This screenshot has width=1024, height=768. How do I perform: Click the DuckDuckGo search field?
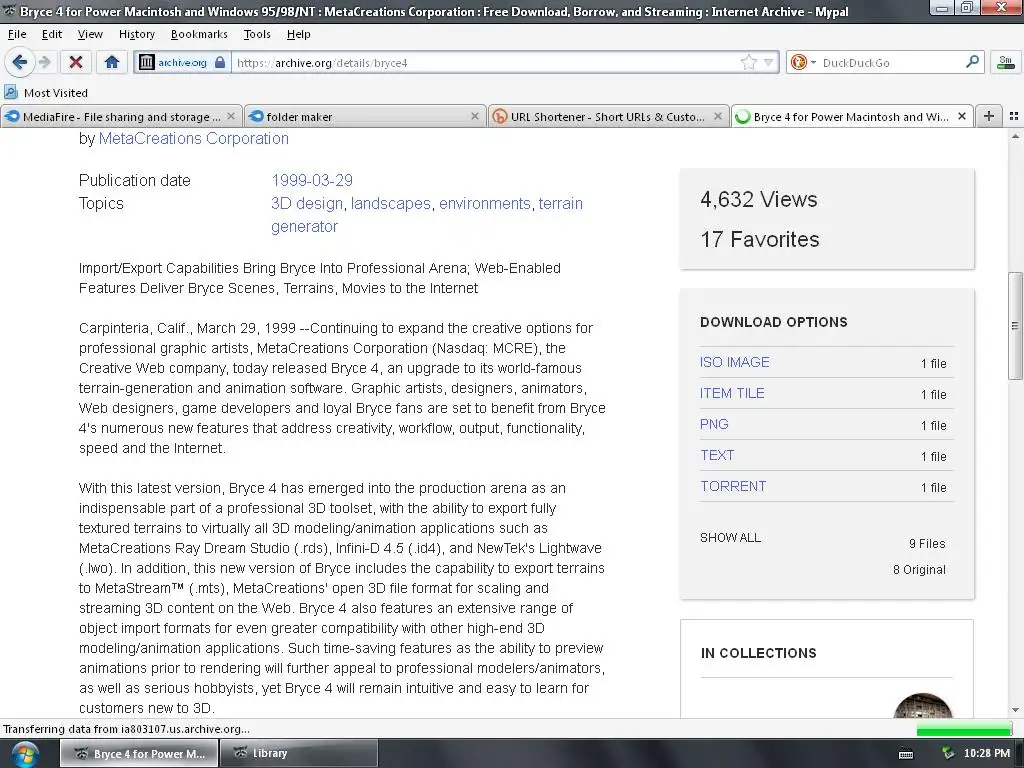[x=891, y=63]
